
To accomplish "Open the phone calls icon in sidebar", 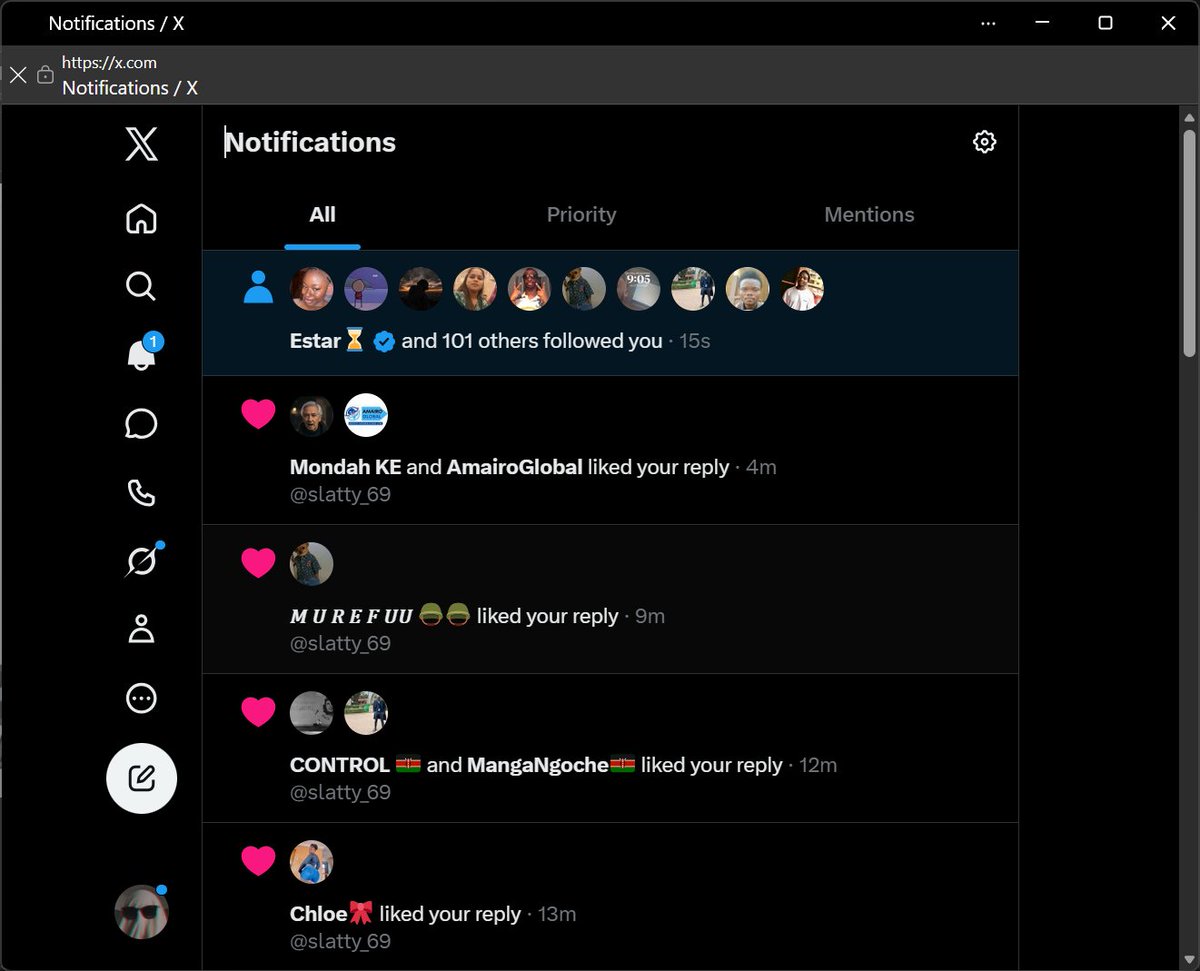I will point(141,493).
